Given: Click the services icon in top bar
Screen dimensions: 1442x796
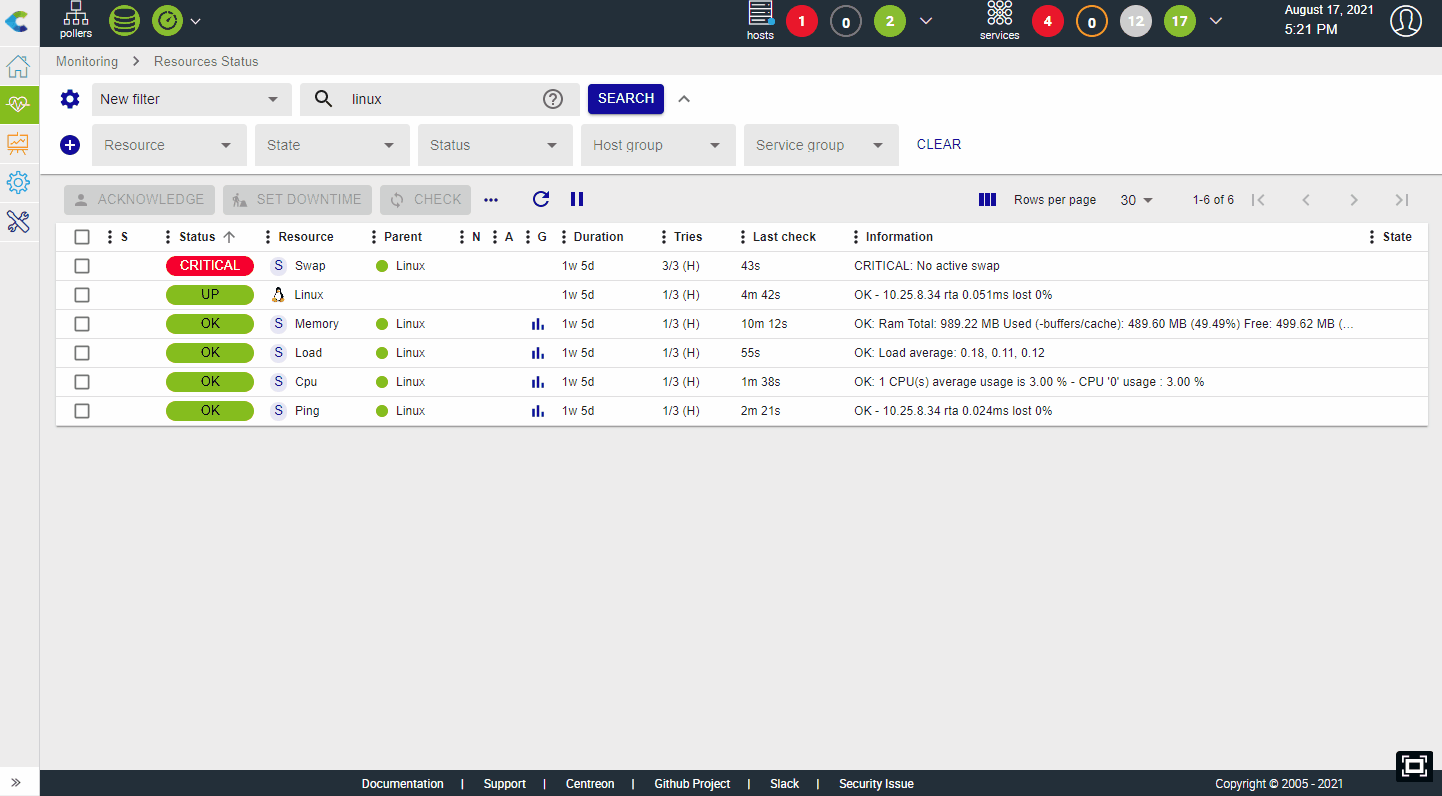Looking at the screenshot, I should (999, 21).
